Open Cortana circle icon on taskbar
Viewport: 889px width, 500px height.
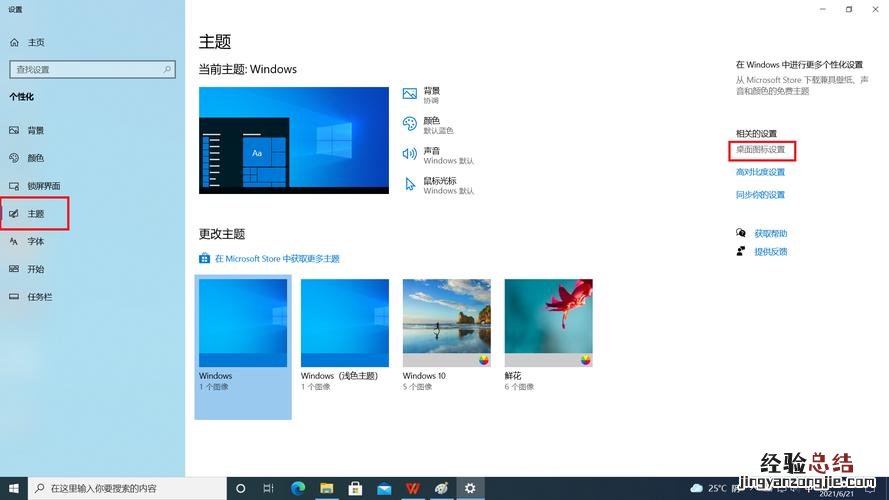click(240, 488)
